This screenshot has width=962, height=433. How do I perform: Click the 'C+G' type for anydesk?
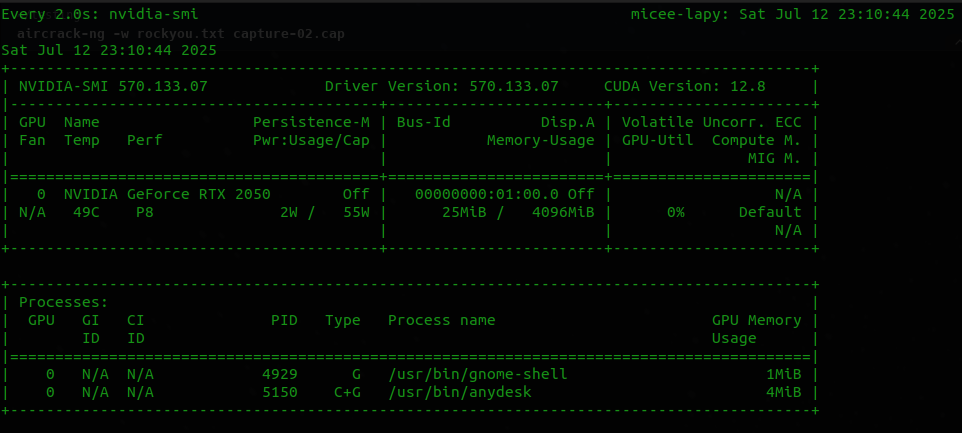point(348,392)
